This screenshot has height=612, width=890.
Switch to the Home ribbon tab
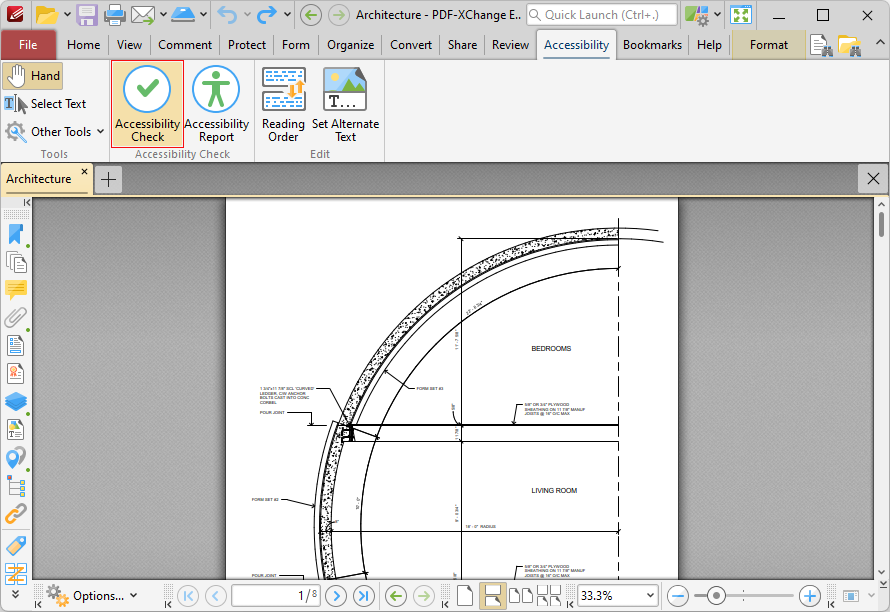pos(83,45)
